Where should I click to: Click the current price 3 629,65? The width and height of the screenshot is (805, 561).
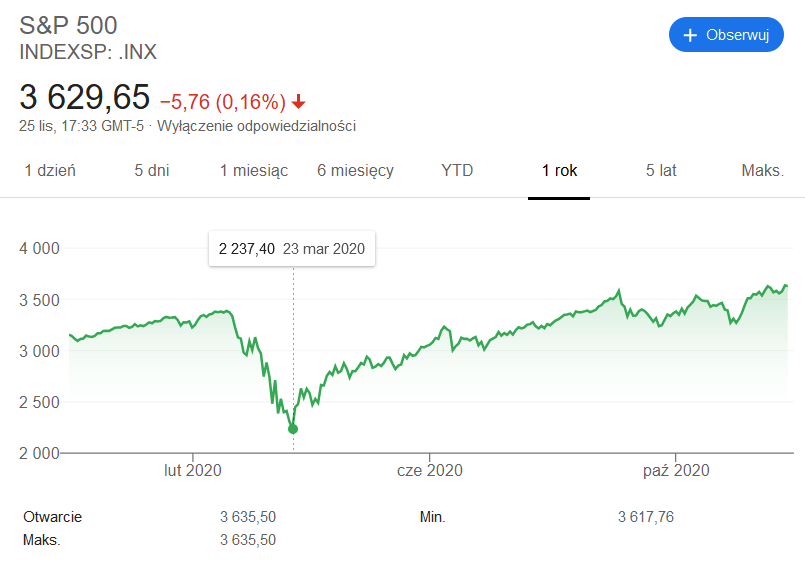[x=85, y=98]
